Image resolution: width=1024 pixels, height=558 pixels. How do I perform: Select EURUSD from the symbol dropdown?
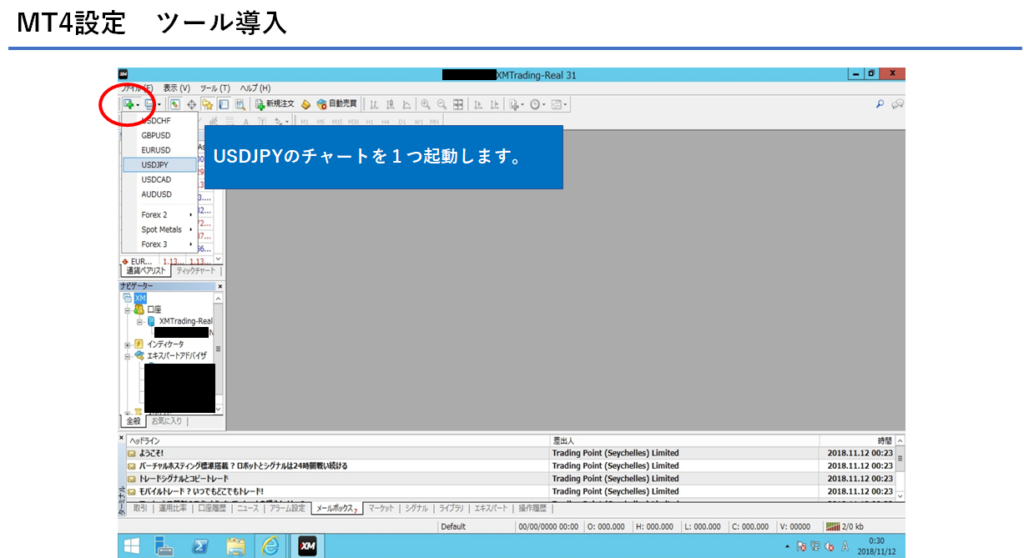click(160, 150)
